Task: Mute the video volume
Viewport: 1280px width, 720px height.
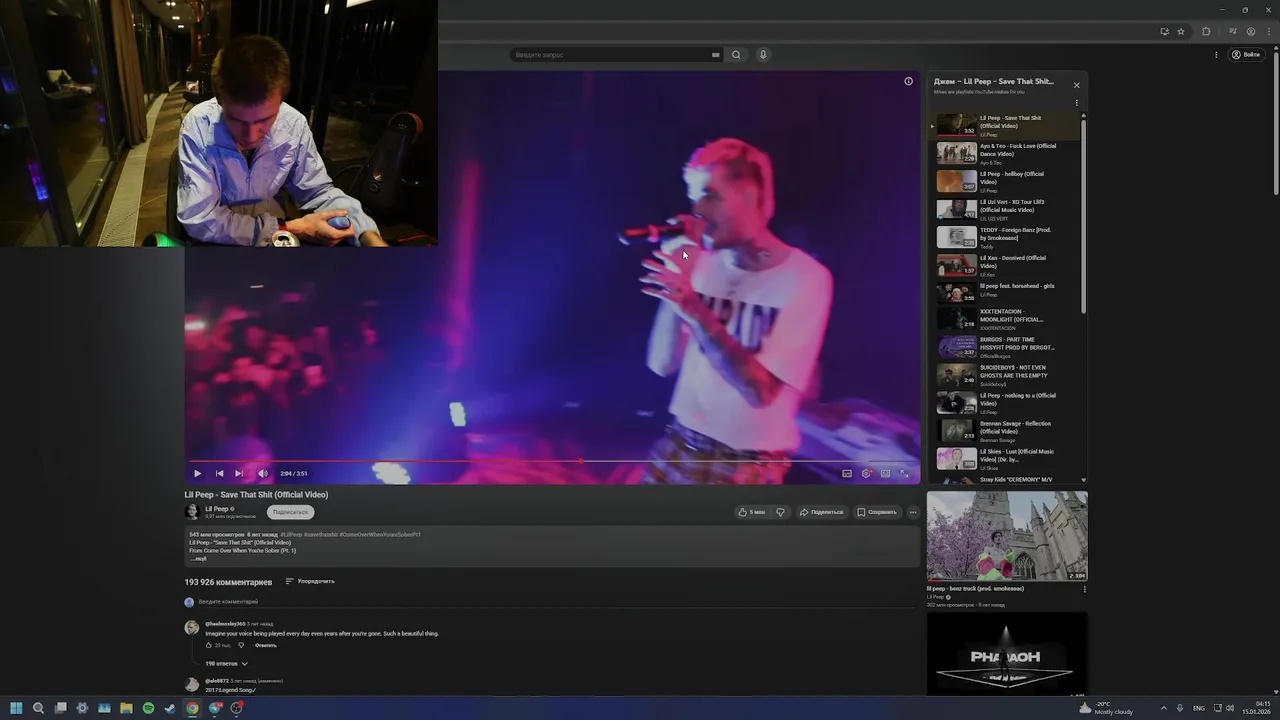Action: click(263, 473)
